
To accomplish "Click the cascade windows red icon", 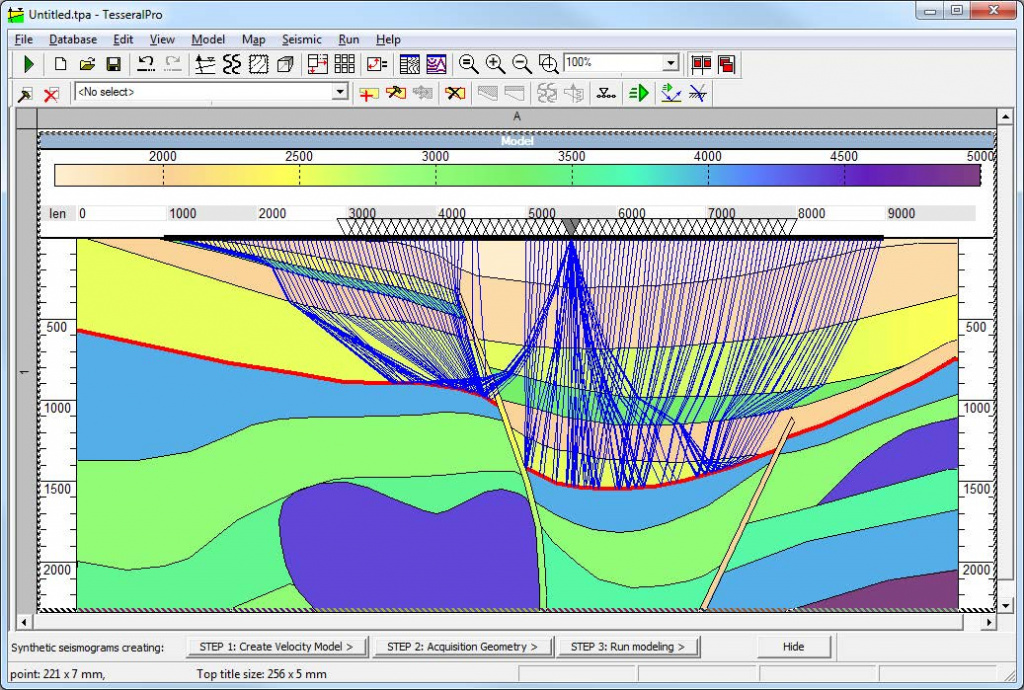I will point(727,64).
